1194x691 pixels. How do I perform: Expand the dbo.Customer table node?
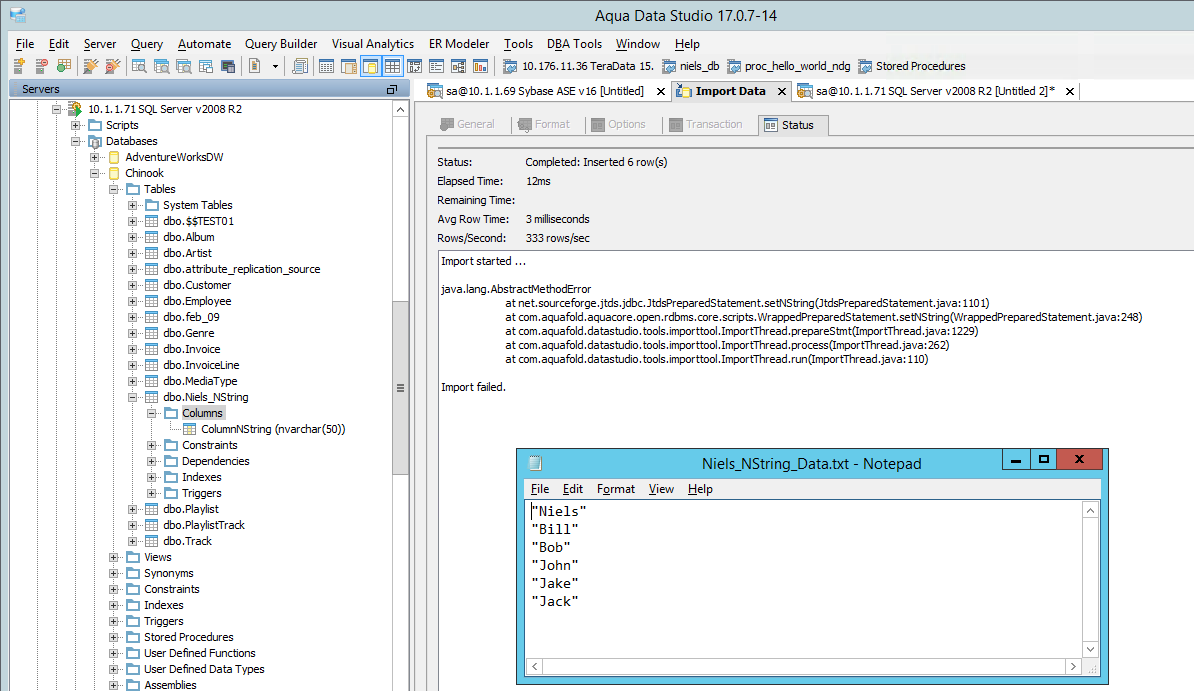[132, 285]
